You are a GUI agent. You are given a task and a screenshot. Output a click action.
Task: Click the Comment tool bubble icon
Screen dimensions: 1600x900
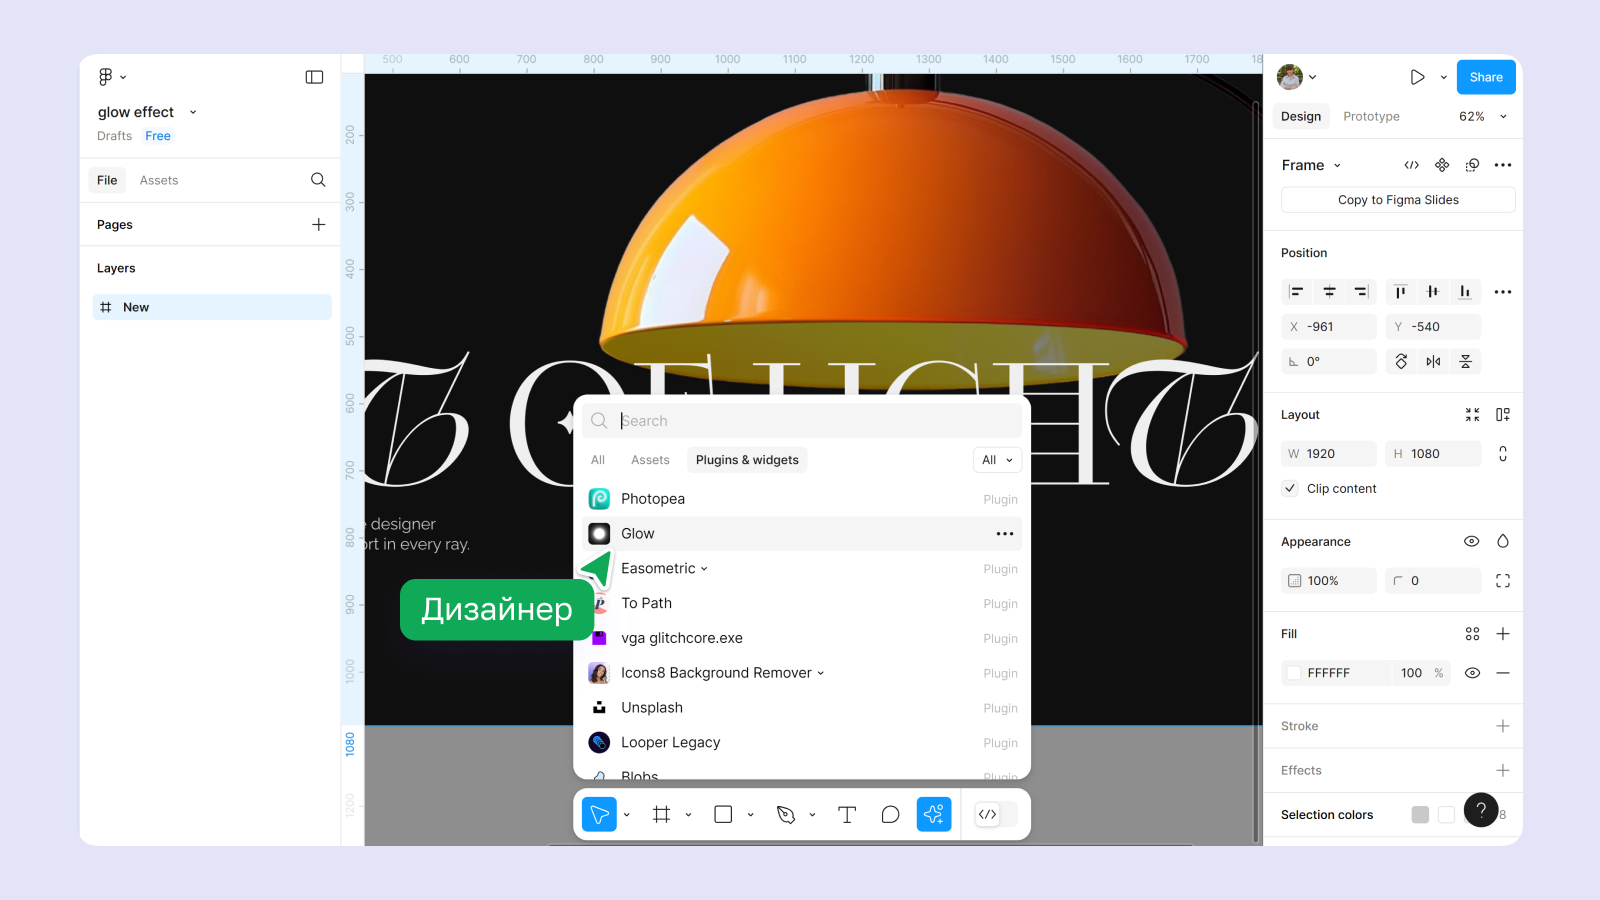890,815
